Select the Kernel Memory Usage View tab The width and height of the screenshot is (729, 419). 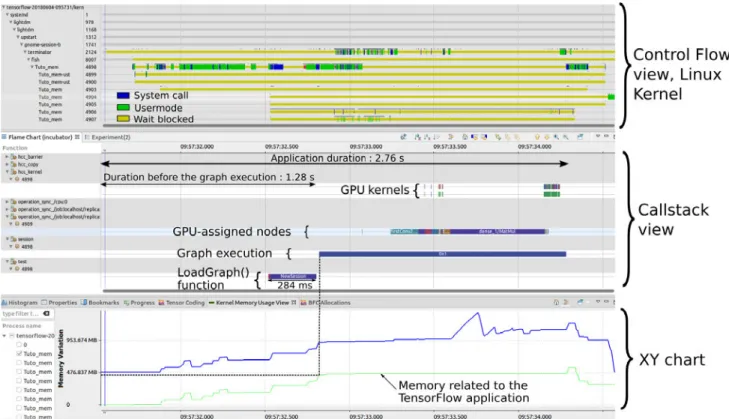[252, 303]
